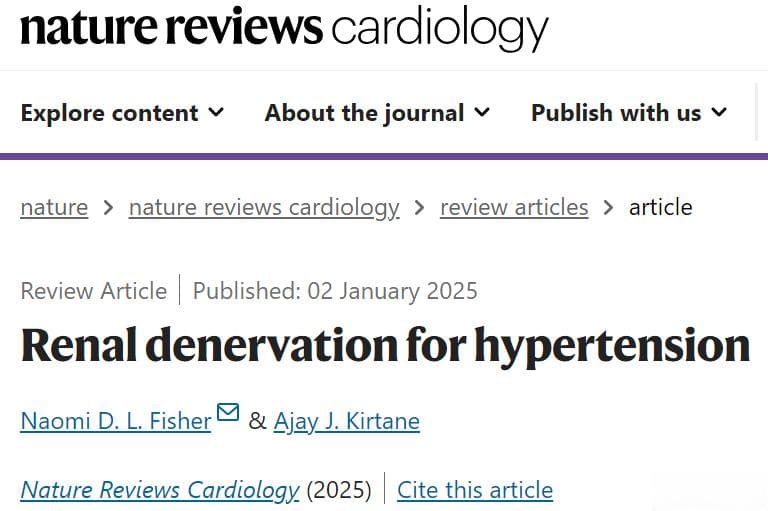Click the Published 02 January 2025 date

[335, 291]
